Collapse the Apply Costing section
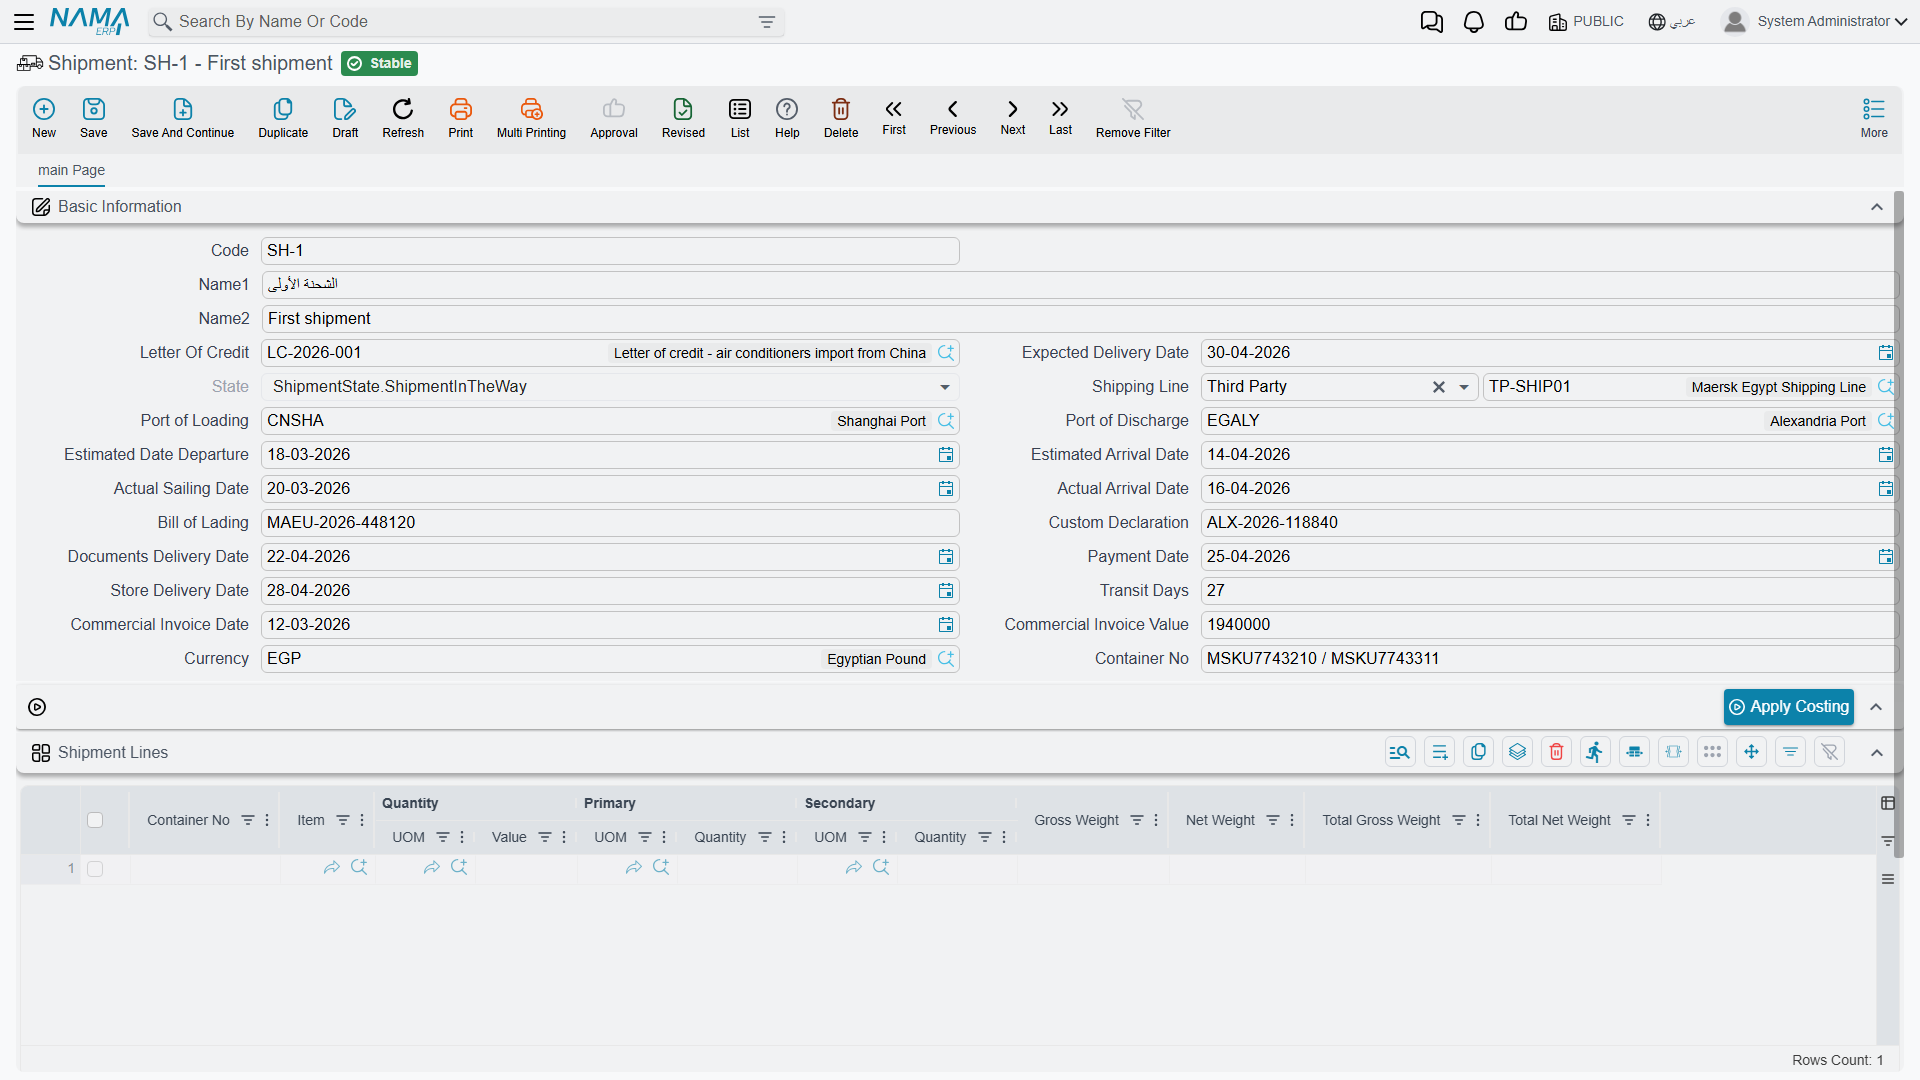The image size is (1920, 1080). [1876, 707]
